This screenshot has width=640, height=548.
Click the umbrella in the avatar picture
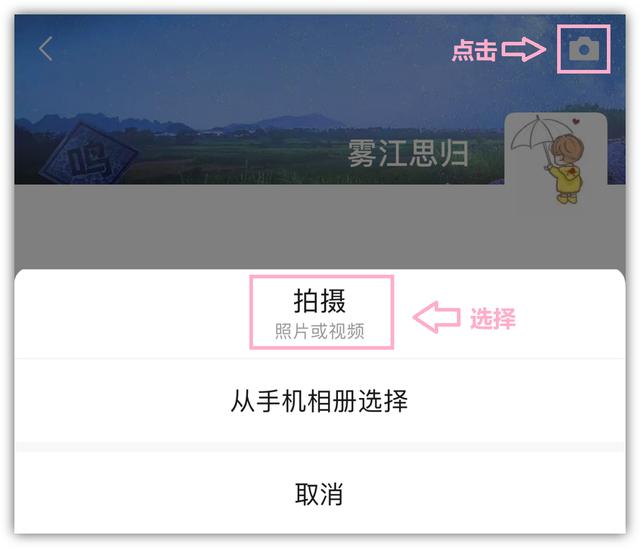[533, 135]
